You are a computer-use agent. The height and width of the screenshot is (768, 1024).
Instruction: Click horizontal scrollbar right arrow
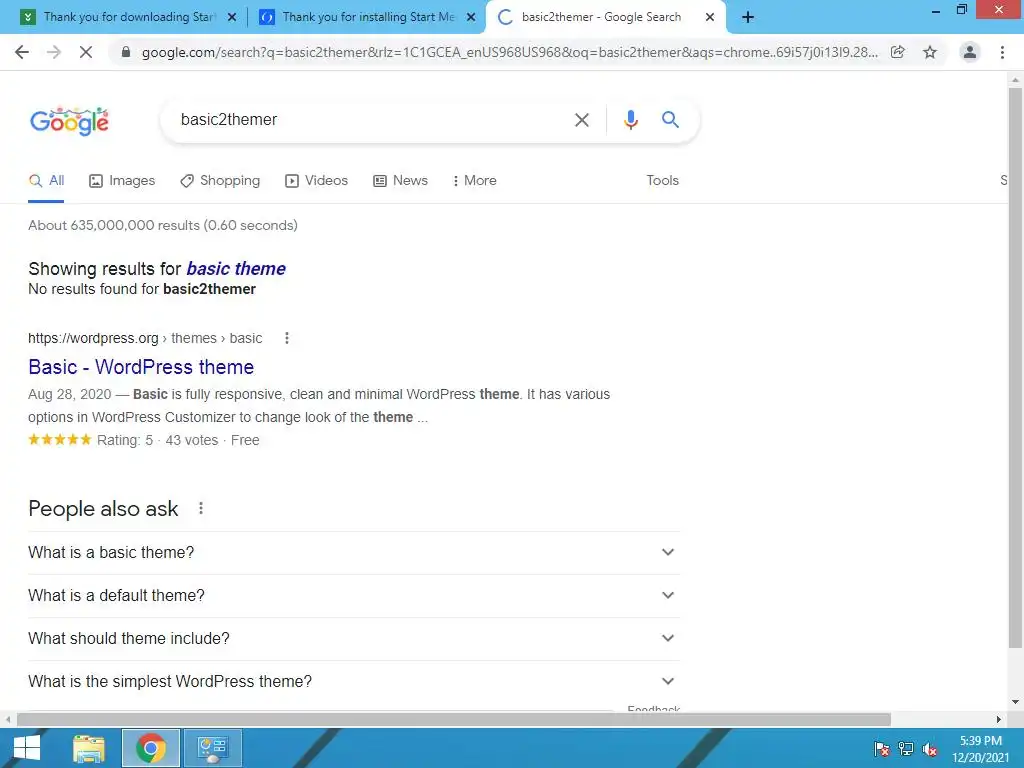999,719
